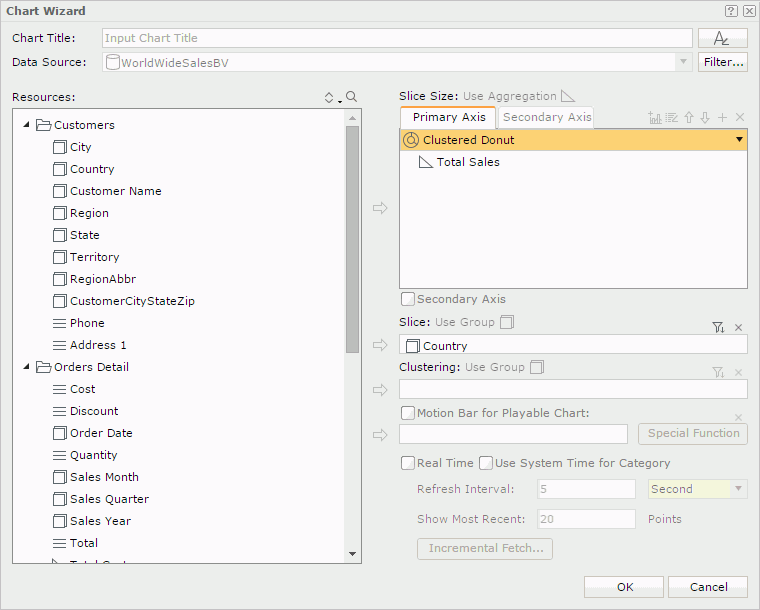Click the arrow to add field to Slice Size
This screenshot has height=610, width=760.
click(x=380, y=208)
